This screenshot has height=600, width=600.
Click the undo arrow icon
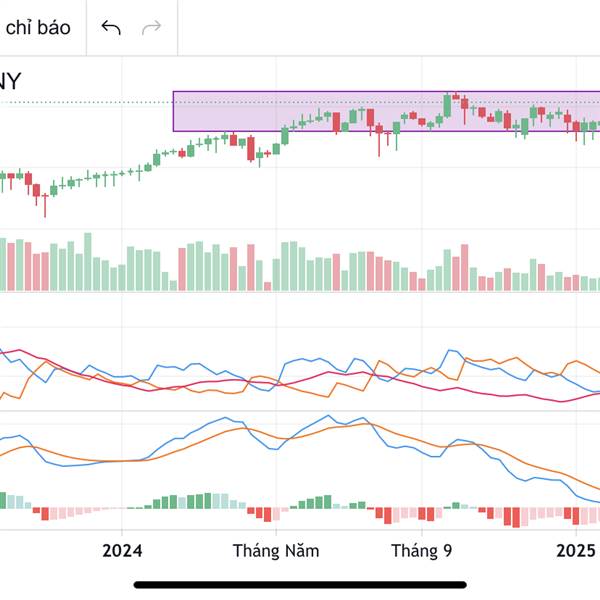coord(111,28)
